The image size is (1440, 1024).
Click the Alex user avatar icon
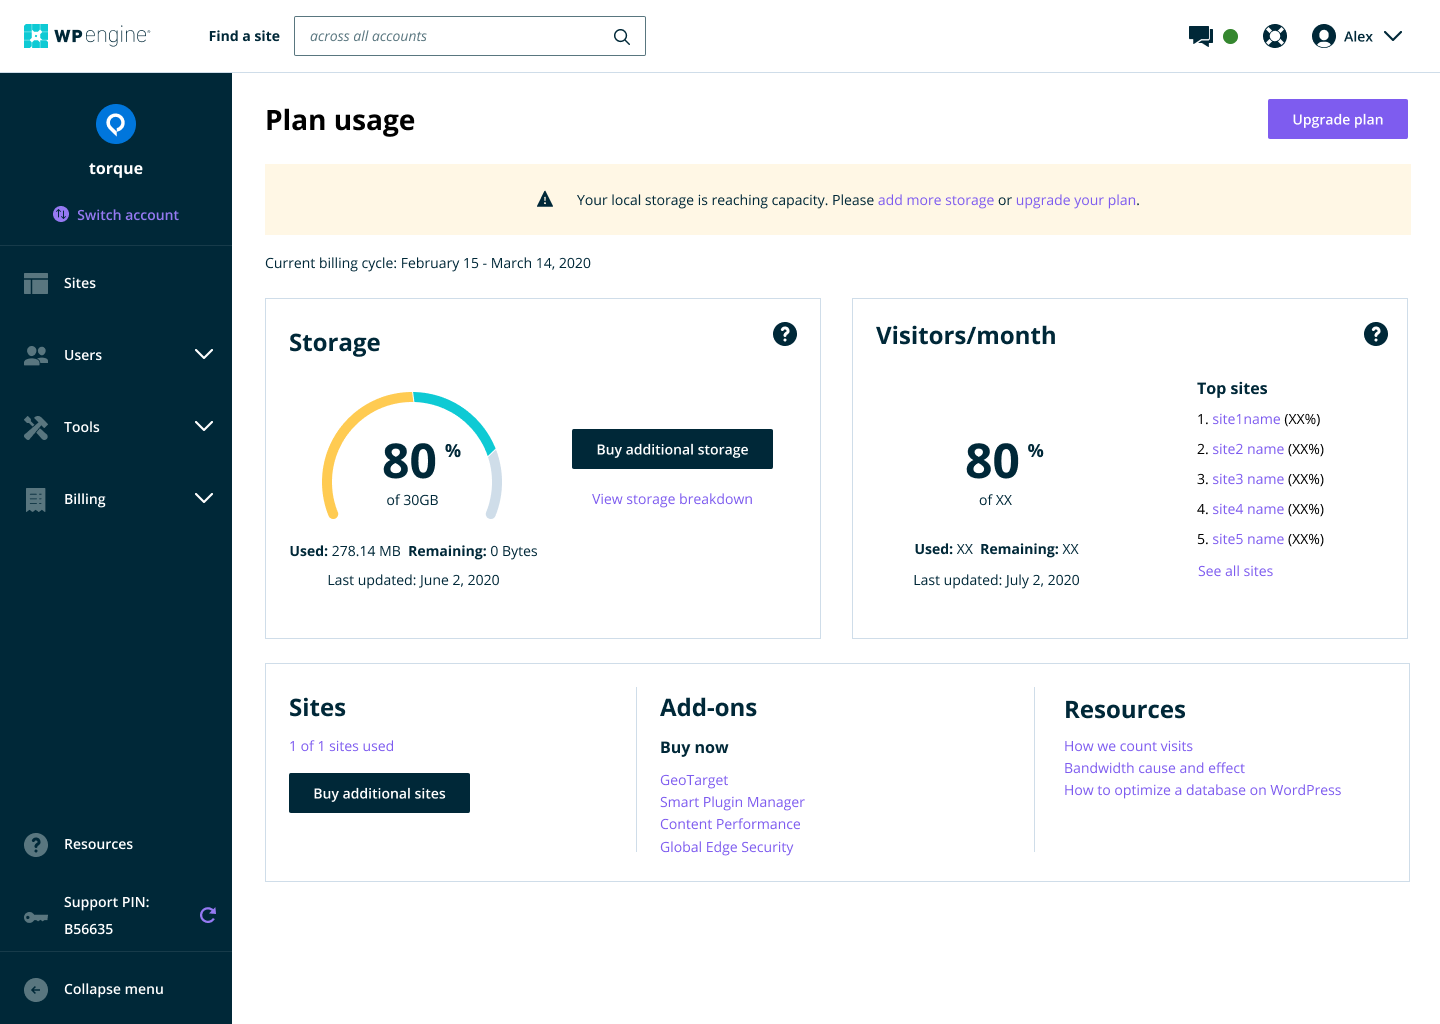[x=1324, y=36]
